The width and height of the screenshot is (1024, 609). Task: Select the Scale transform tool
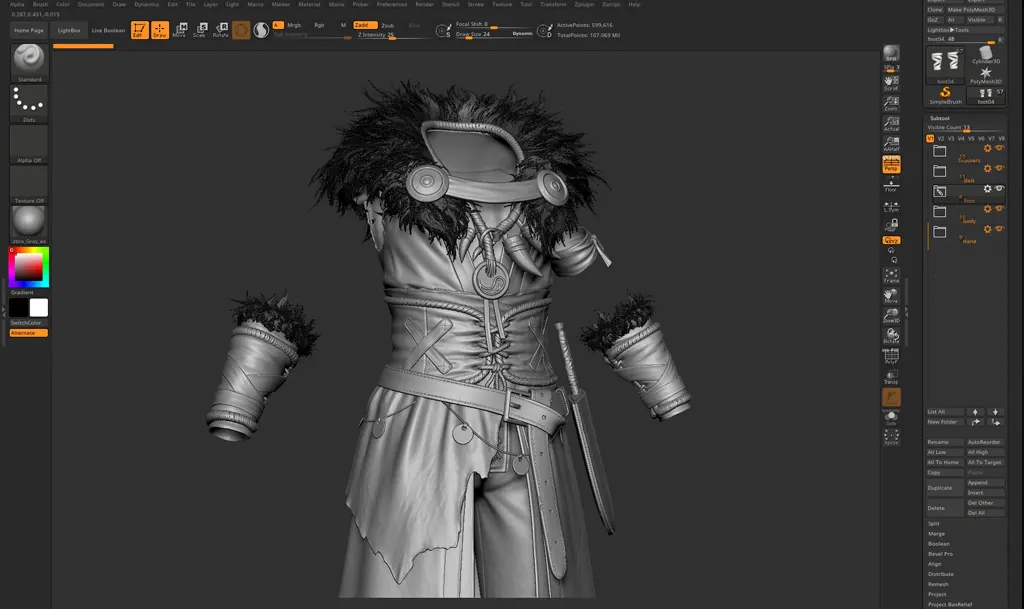pyautogui.click(x=200, y=30)
